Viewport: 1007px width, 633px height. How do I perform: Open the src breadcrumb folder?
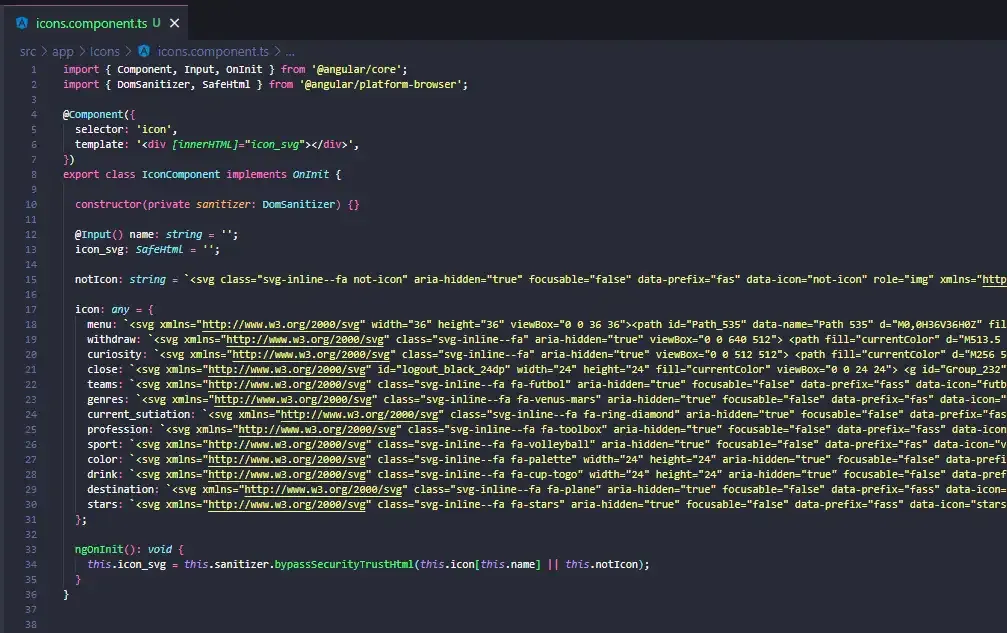coord(28,51)
